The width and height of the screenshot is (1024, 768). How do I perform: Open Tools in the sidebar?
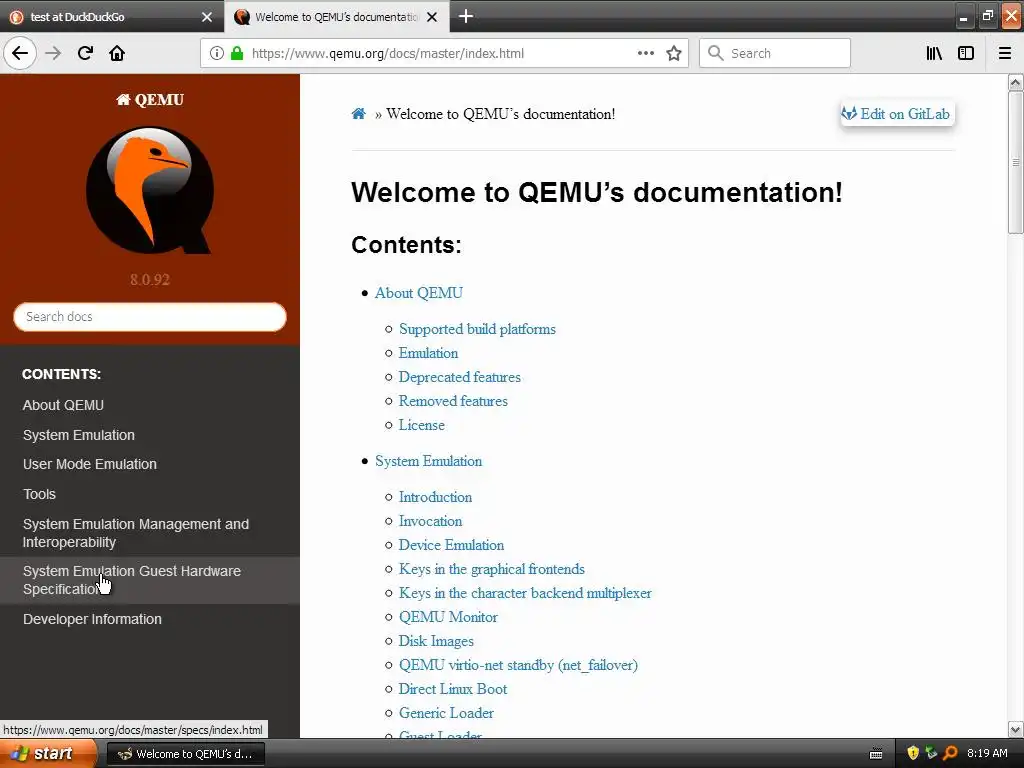[39, 494]
